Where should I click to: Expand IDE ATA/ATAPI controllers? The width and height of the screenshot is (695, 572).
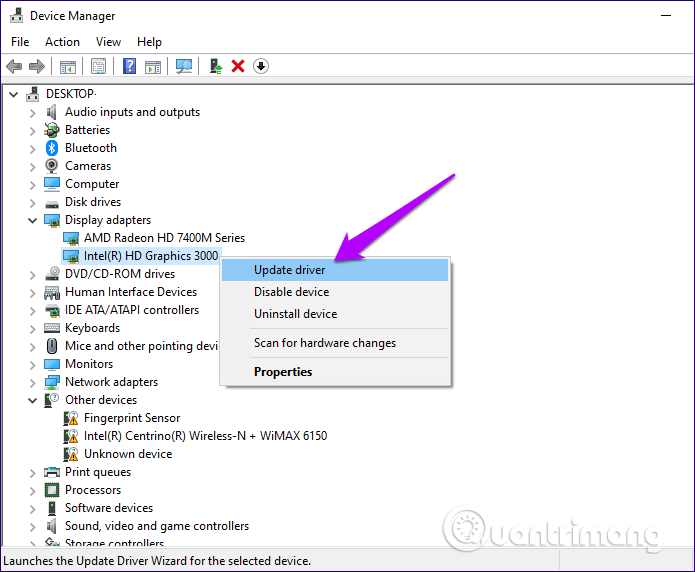coord(32,310)
